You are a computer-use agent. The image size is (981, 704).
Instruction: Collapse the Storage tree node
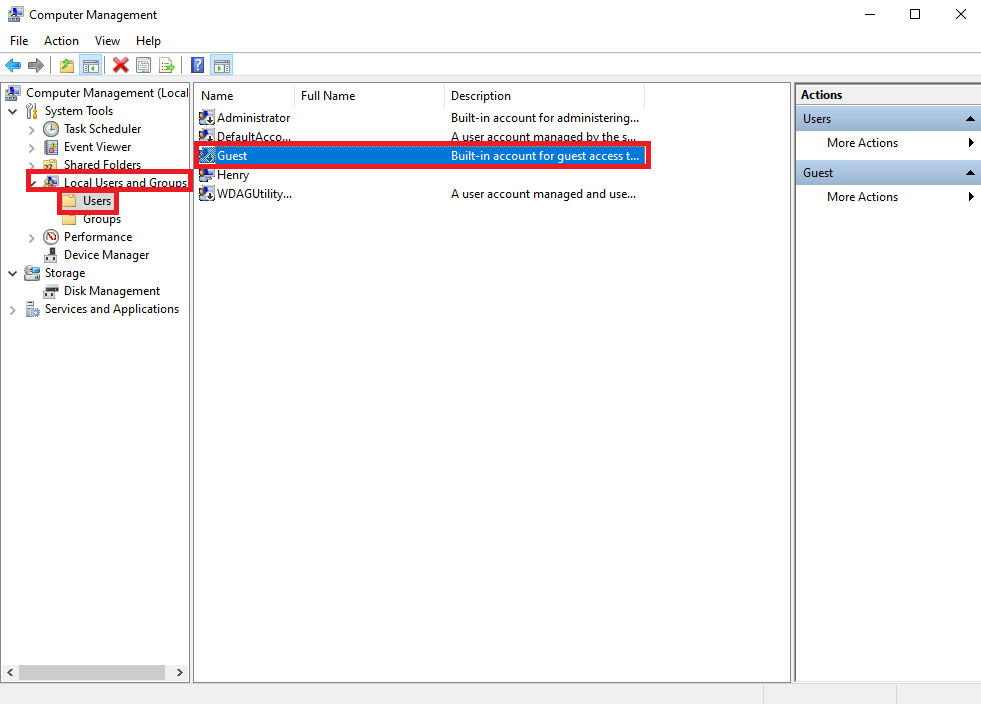[x=13, y=273]
